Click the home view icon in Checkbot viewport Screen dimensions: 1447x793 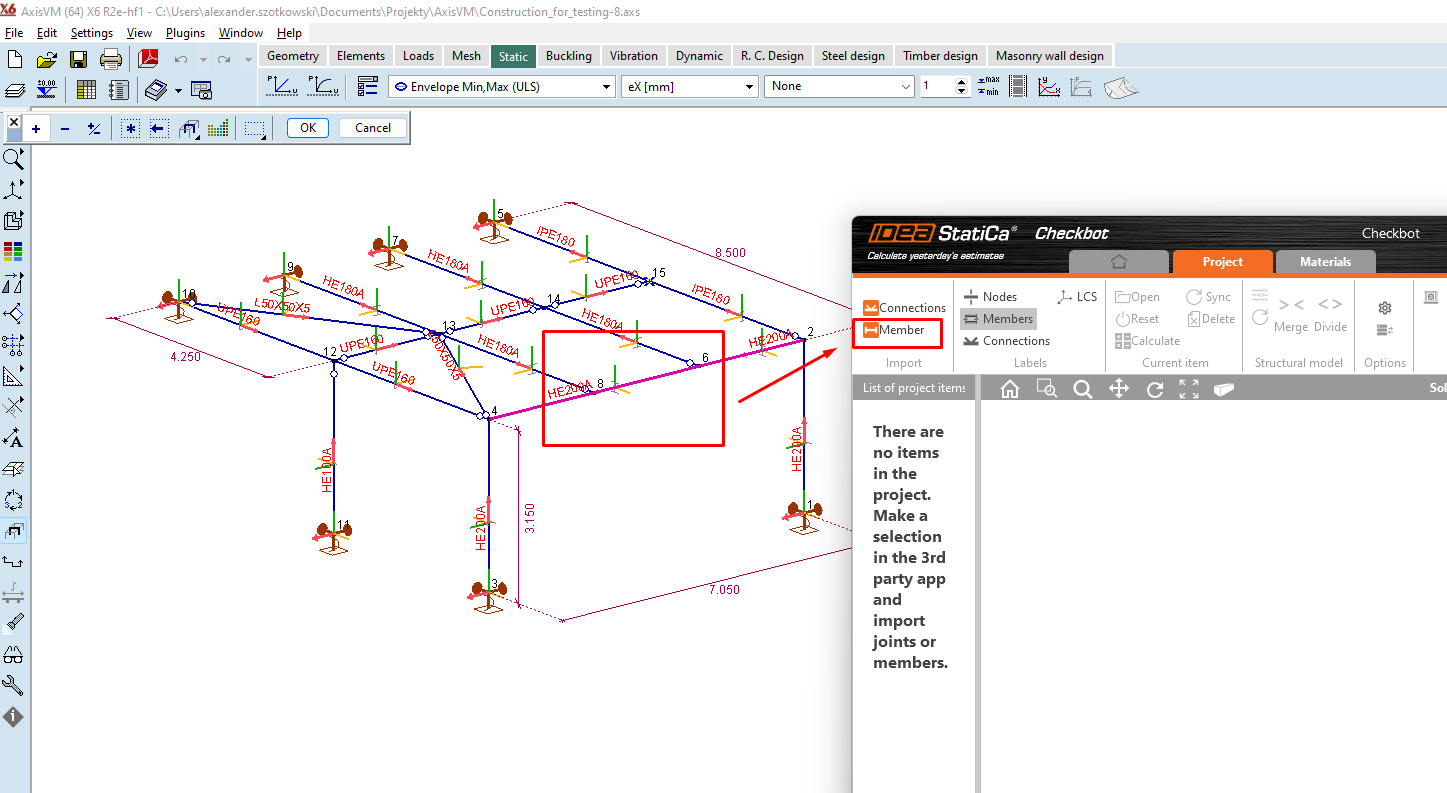tap(1010, 388)
